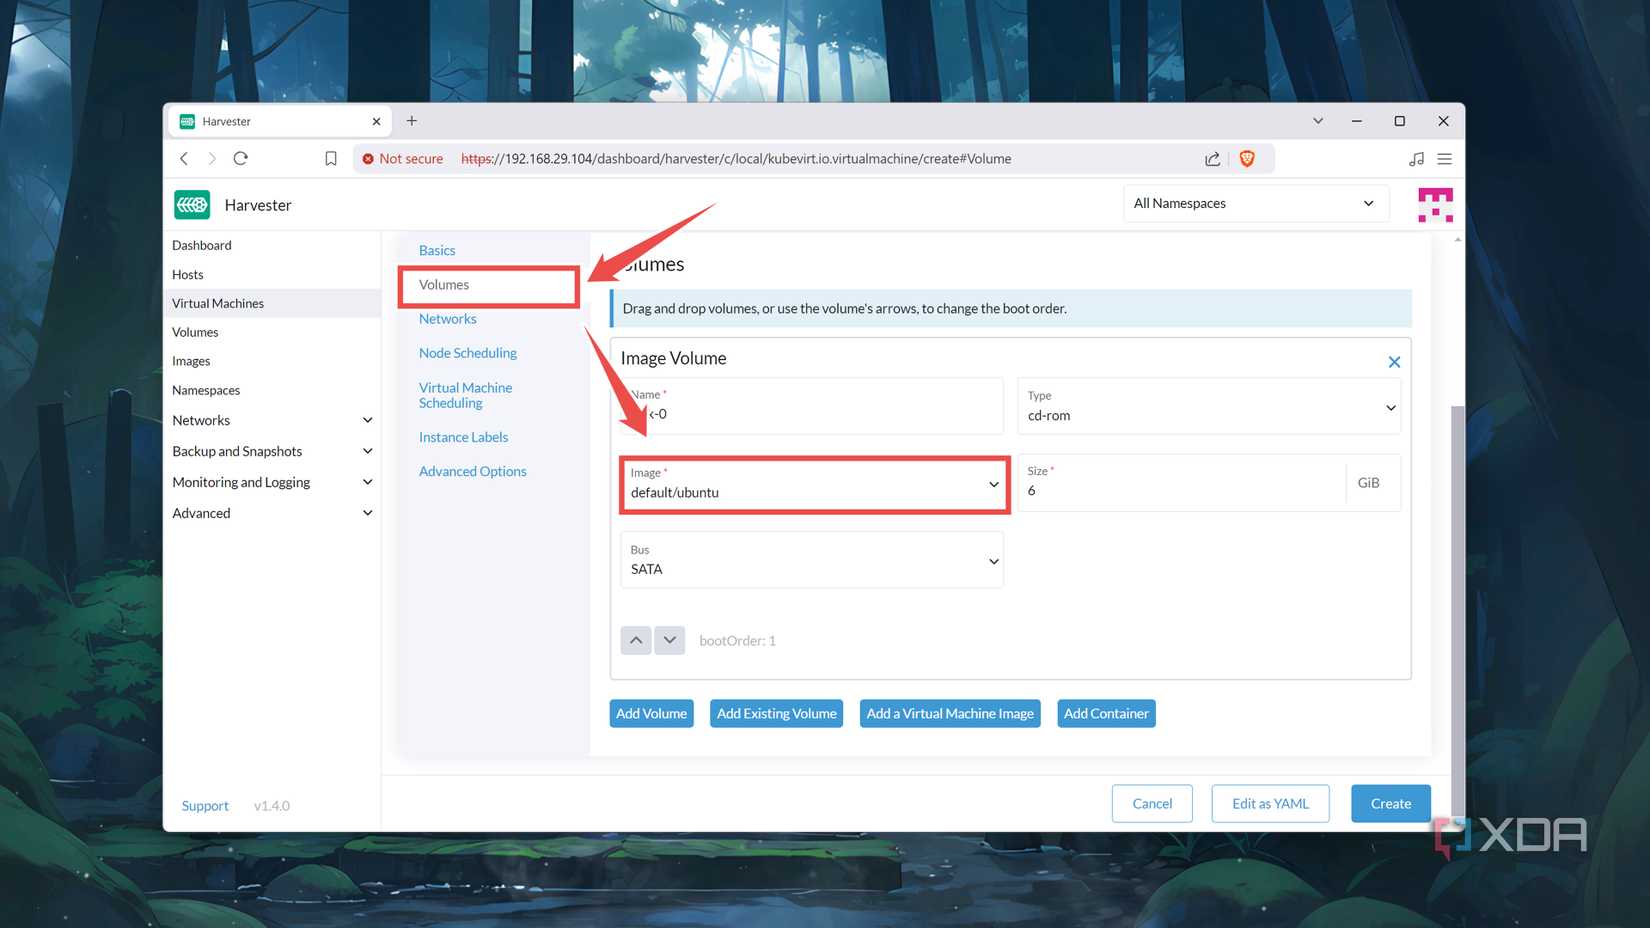Open the browser hamburger menu
1650x928 pixels.
coord(1444,158)
